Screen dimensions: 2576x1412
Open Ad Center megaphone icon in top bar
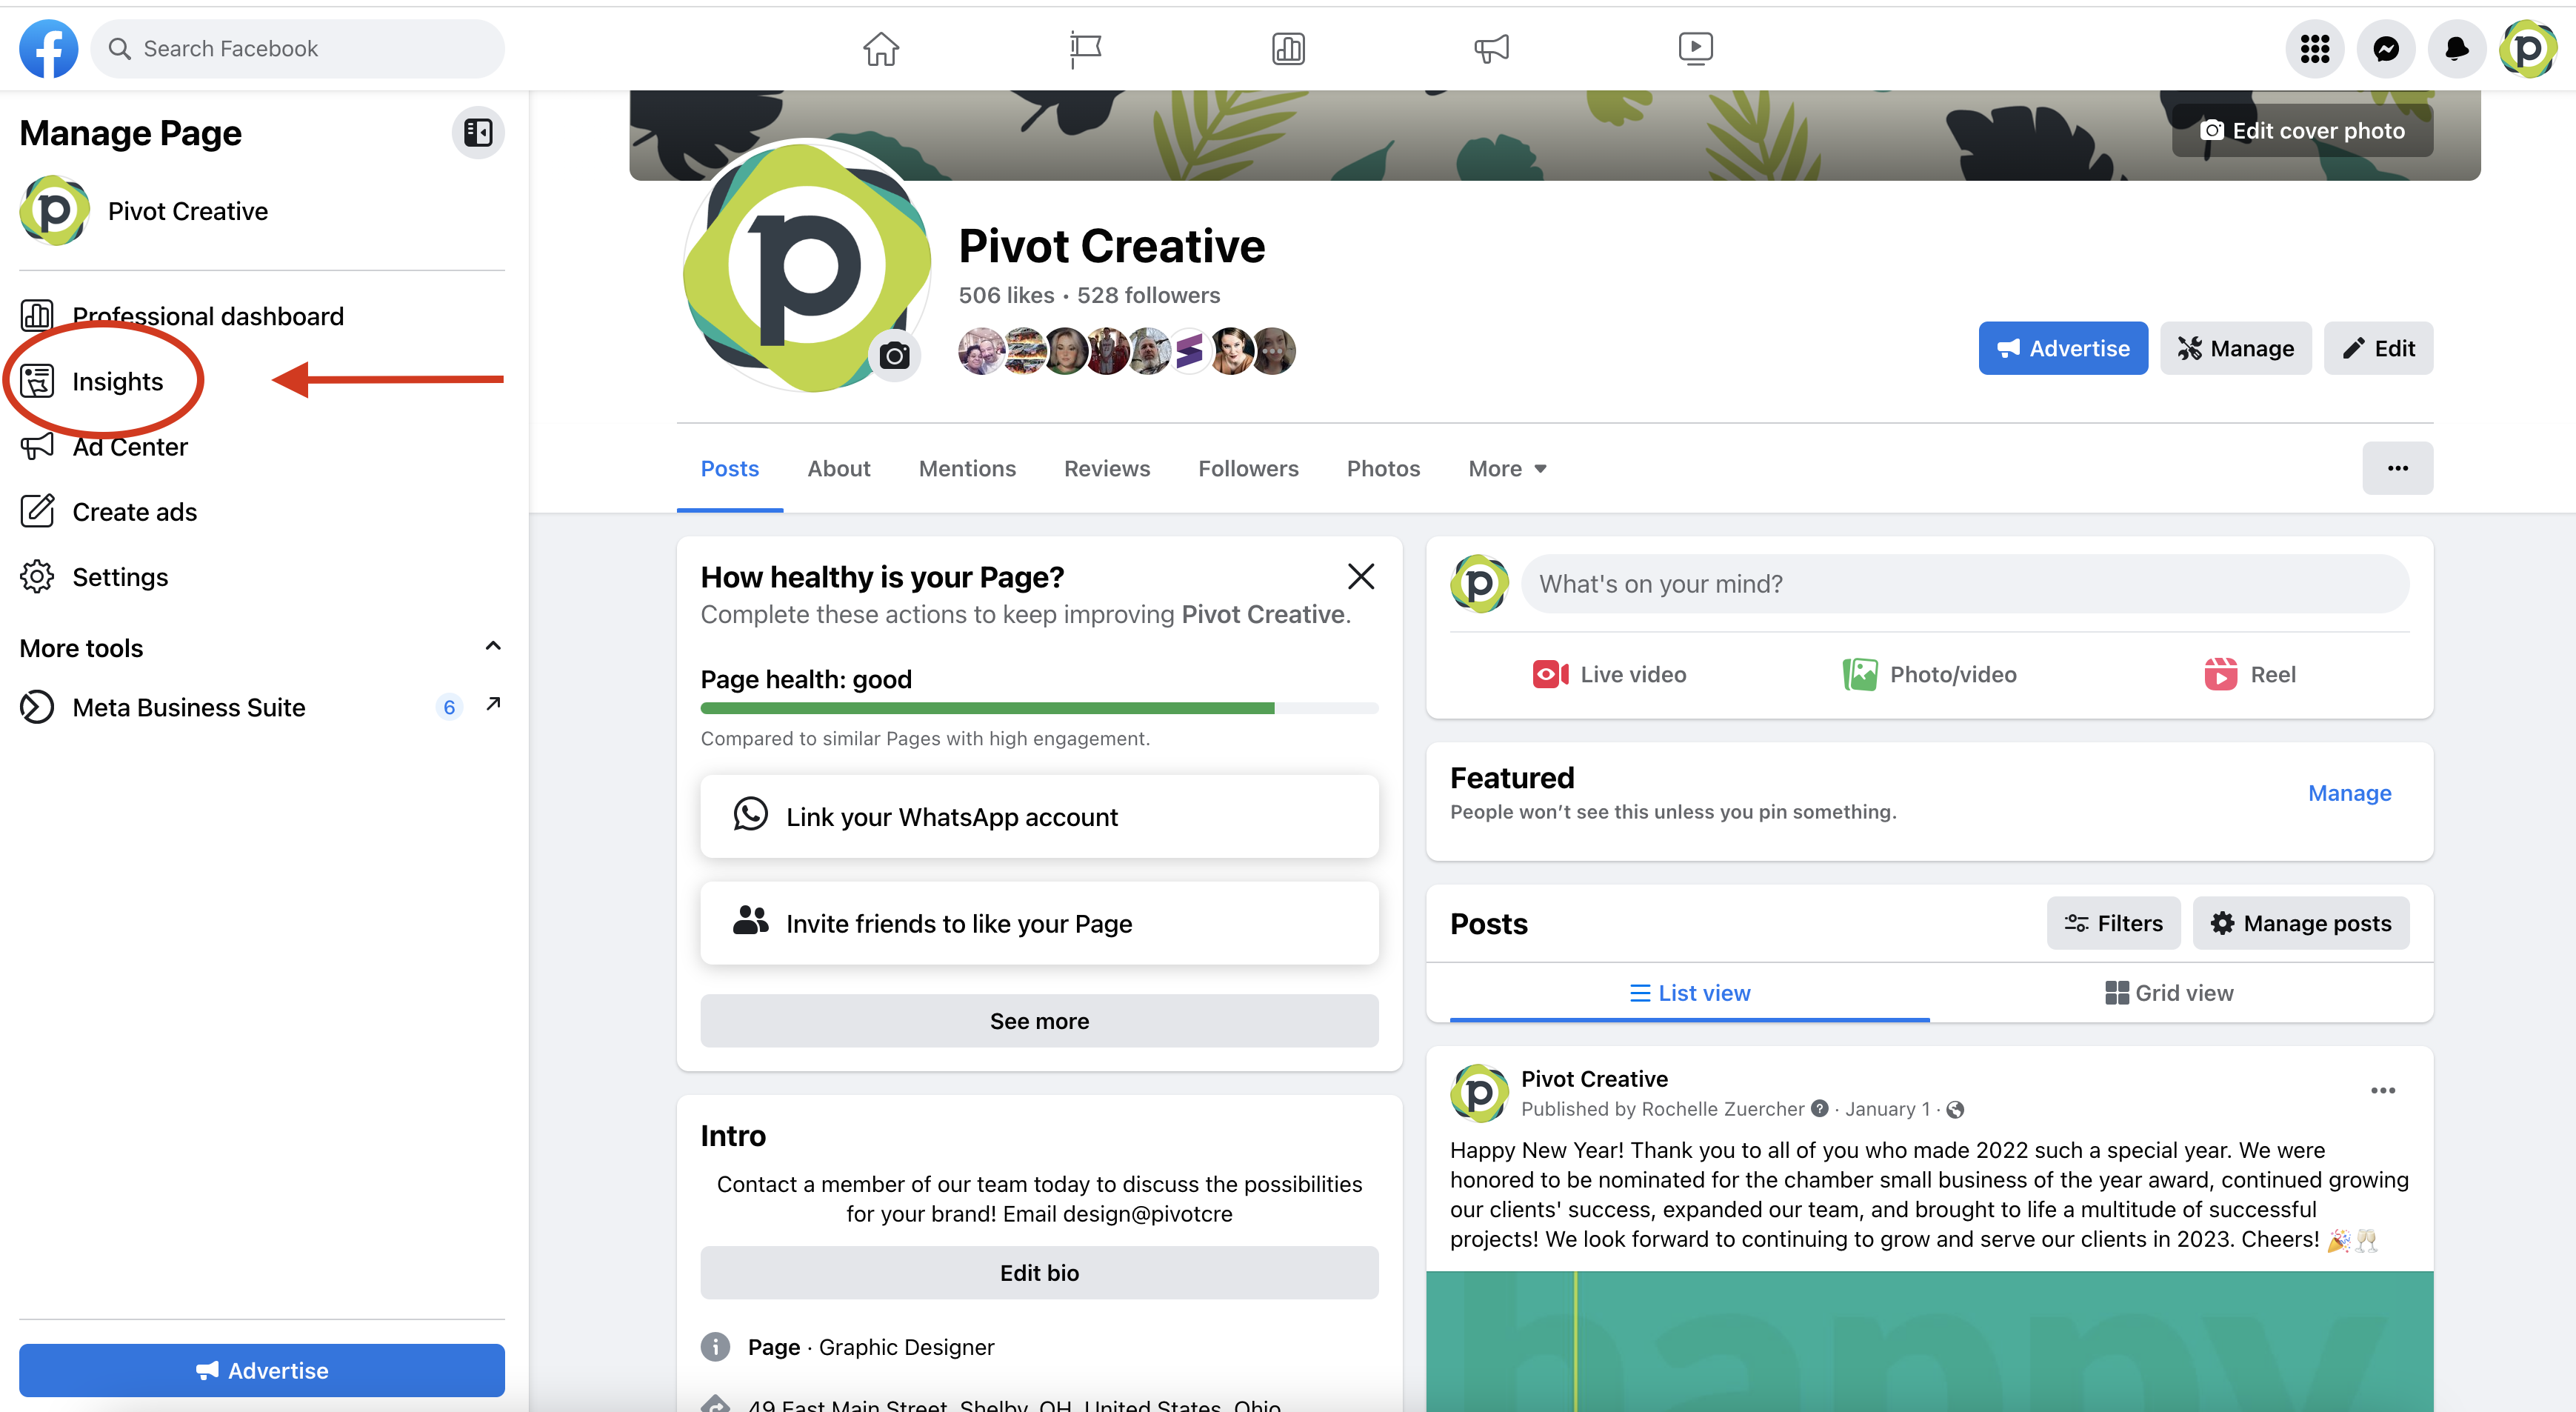tap(1491, 48)
